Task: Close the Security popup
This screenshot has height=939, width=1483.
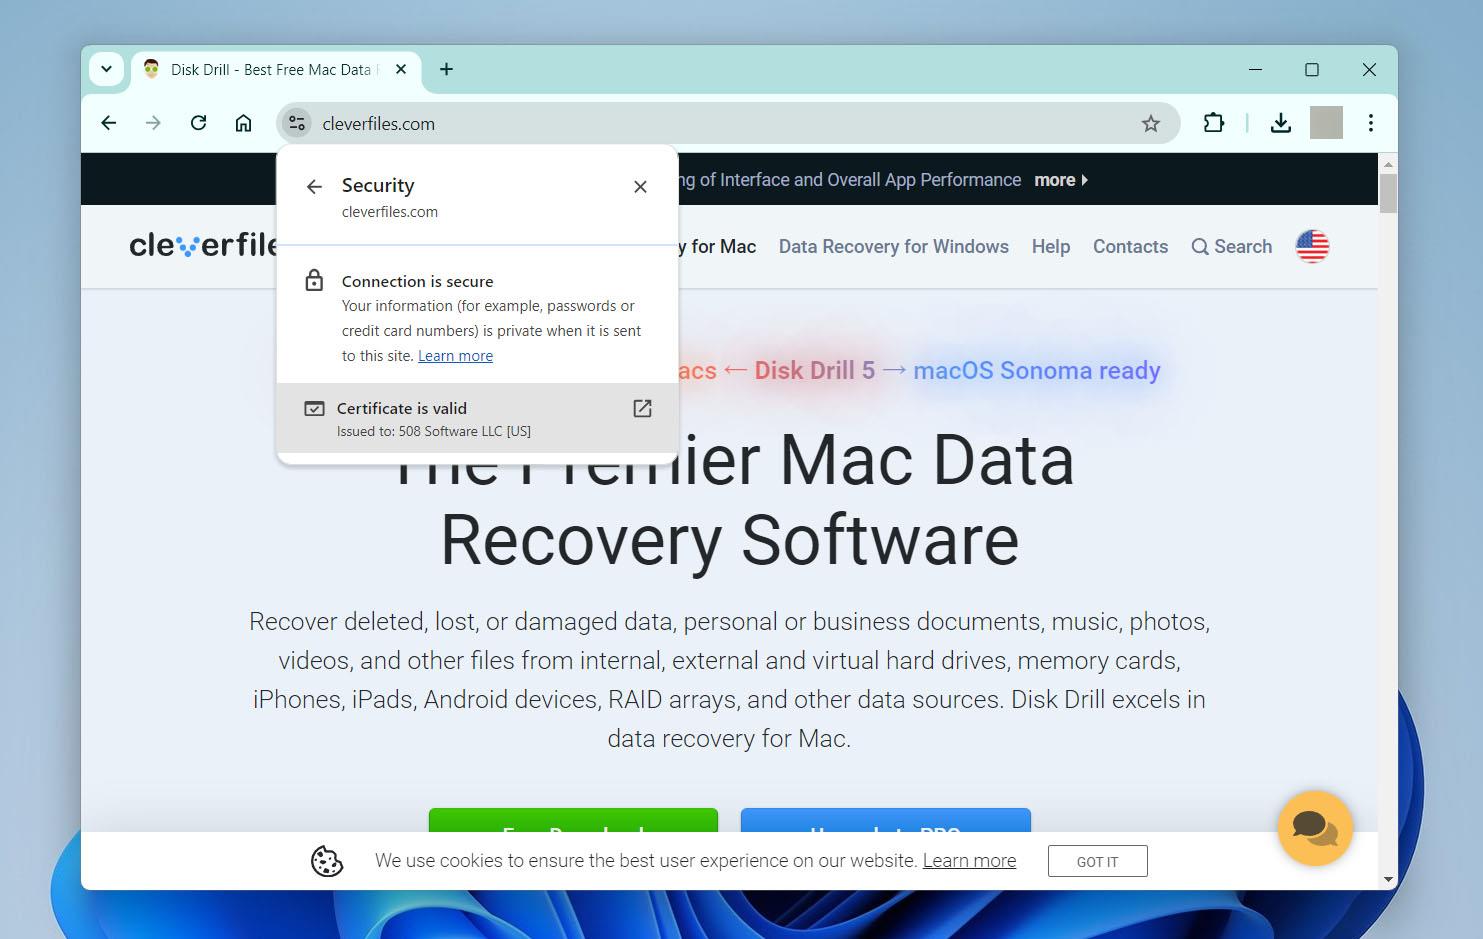Action: click(641, 187)
